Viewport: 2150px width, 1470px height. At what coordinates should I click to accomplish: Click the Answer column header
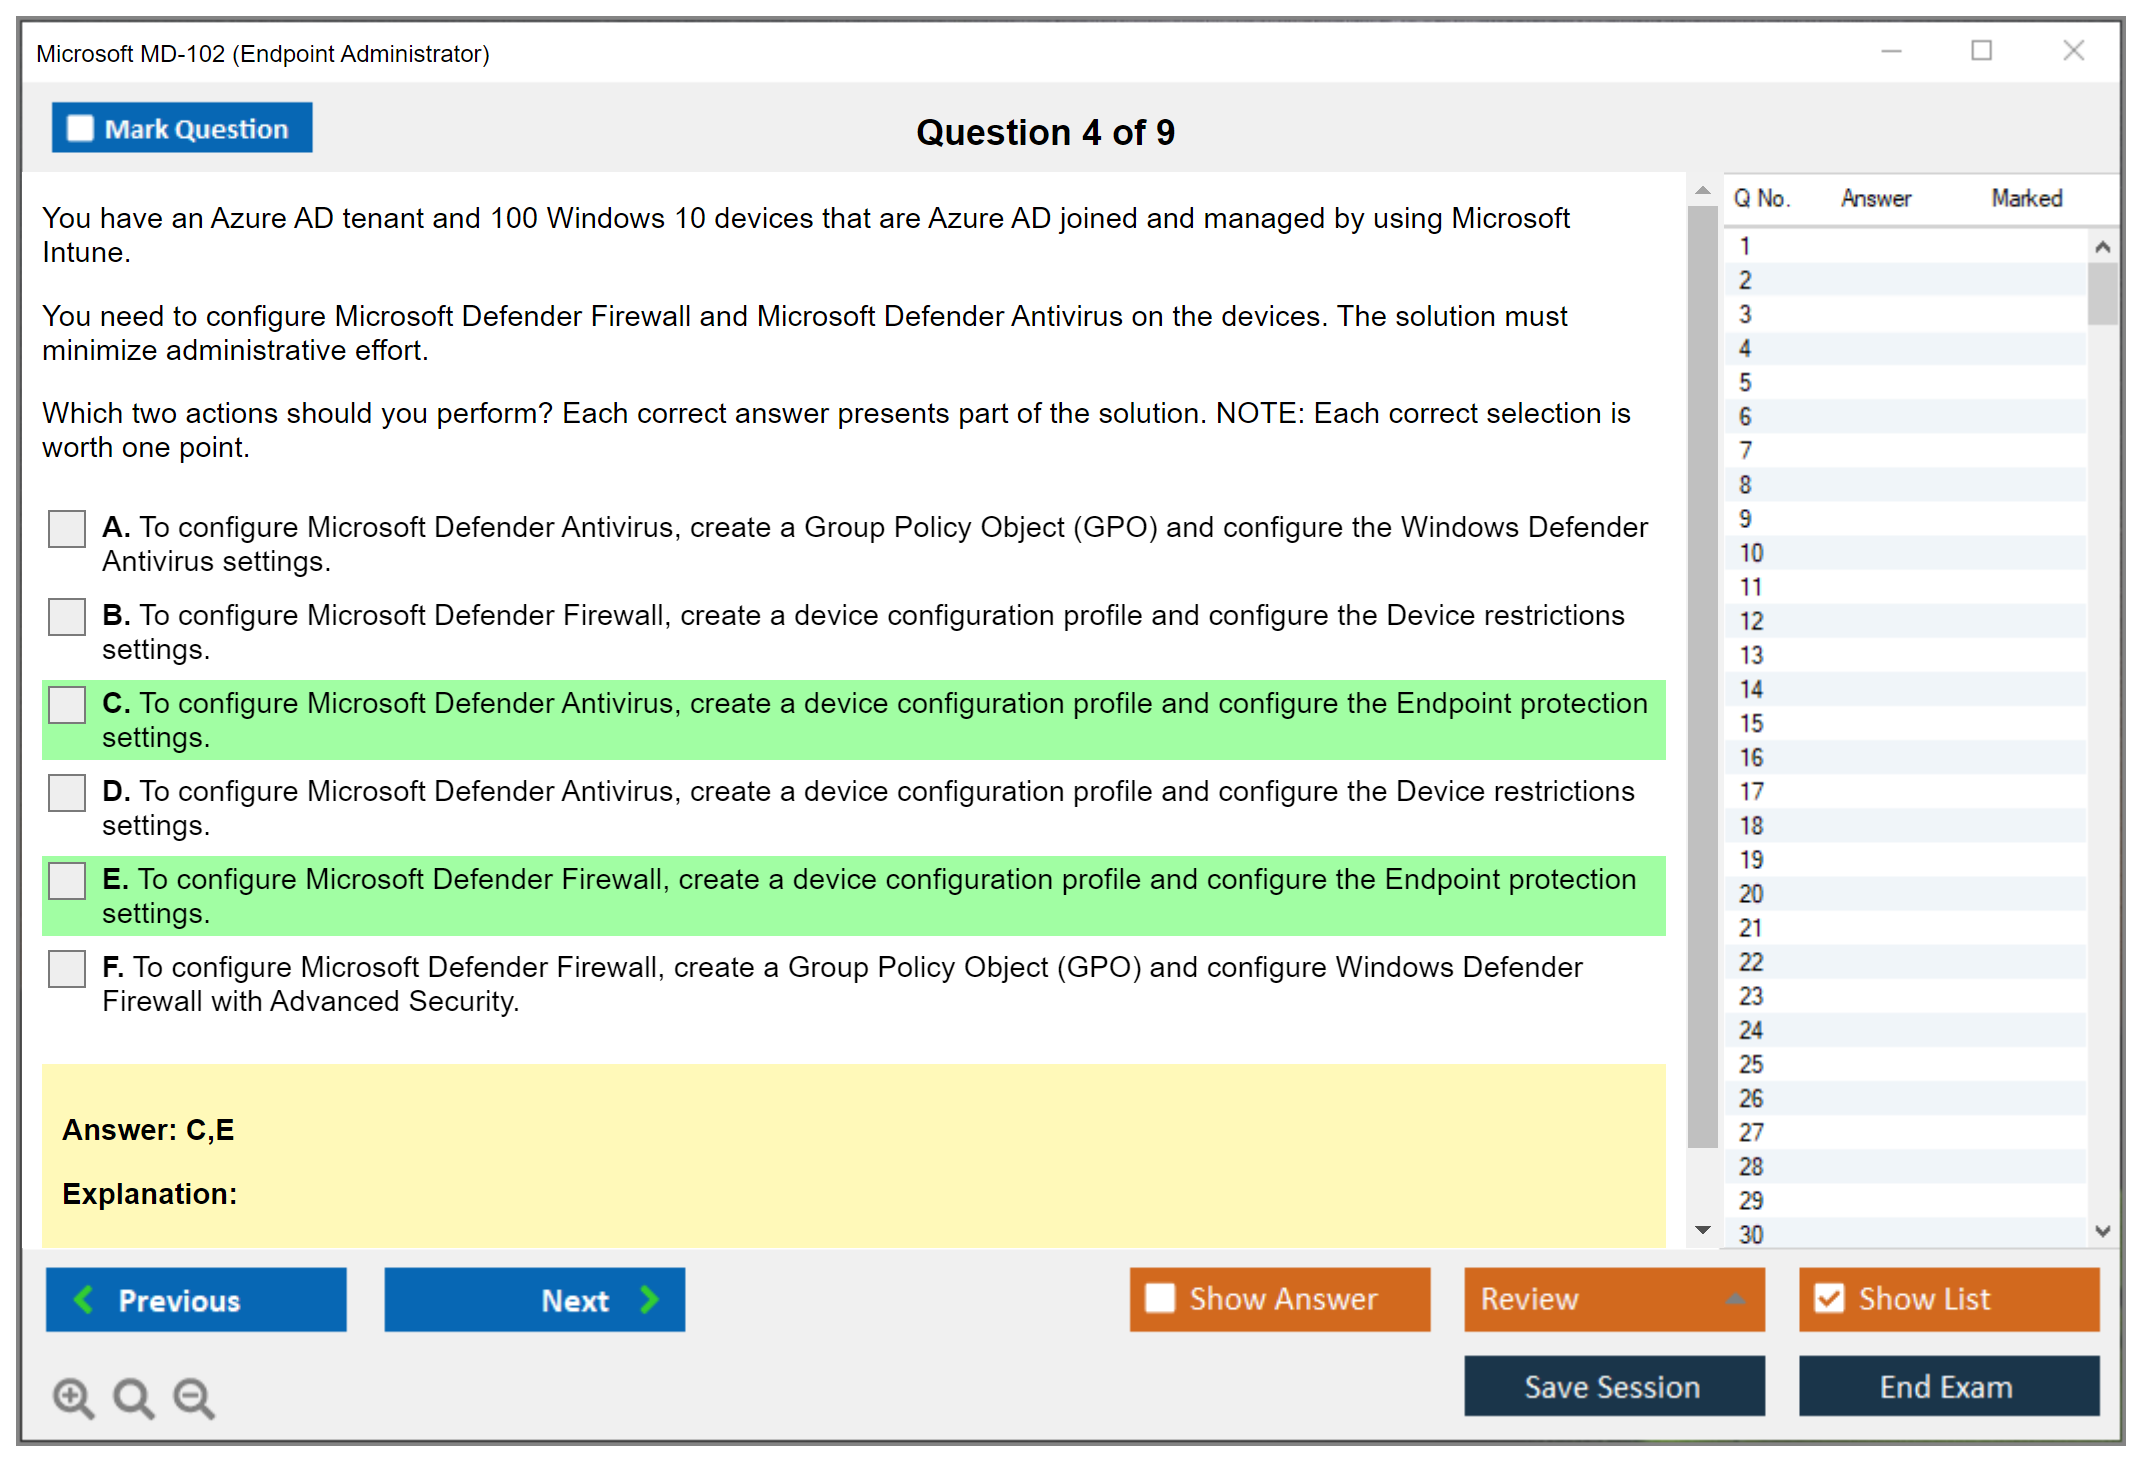coord(1875,198)
